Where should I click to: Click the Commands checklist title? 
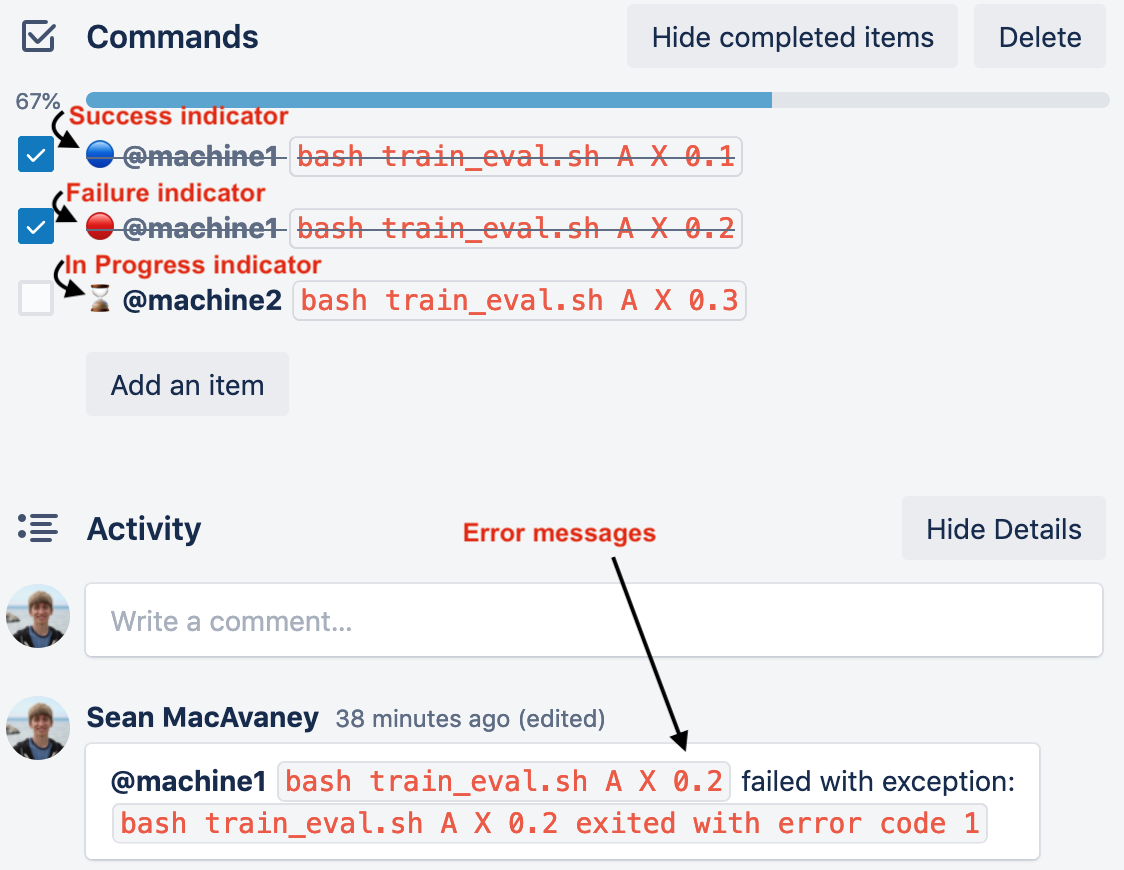click(x=172, y=37)
